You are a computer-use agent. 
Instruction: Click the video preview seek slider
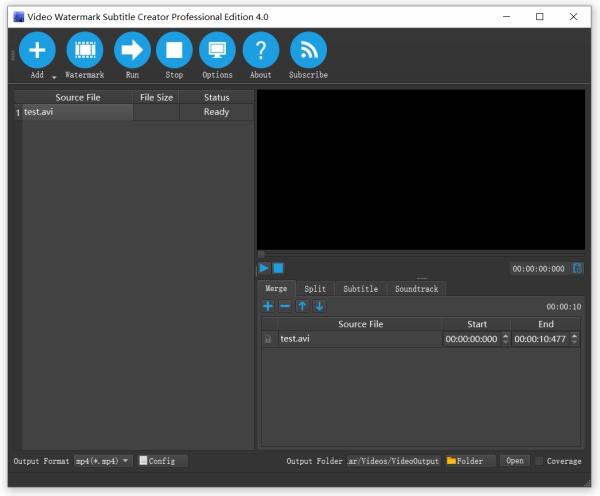click(420, 254)
